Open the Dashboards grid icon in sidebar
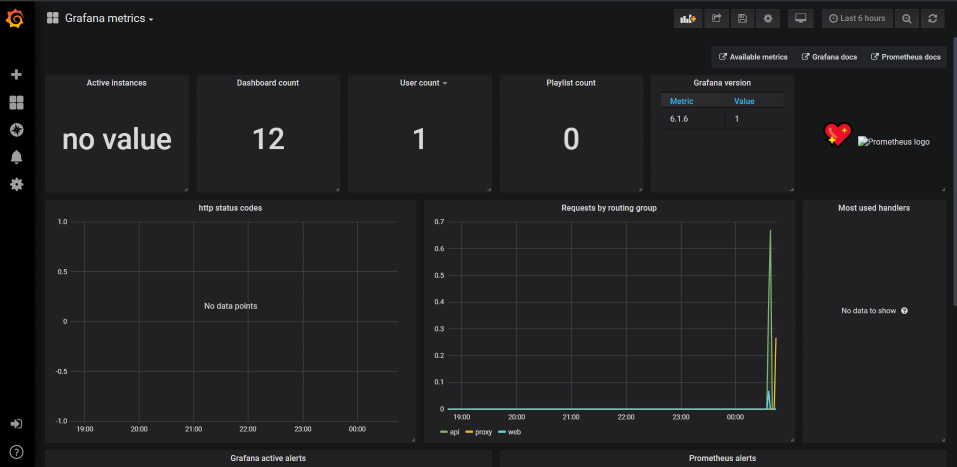 click(x=16, y=103)
